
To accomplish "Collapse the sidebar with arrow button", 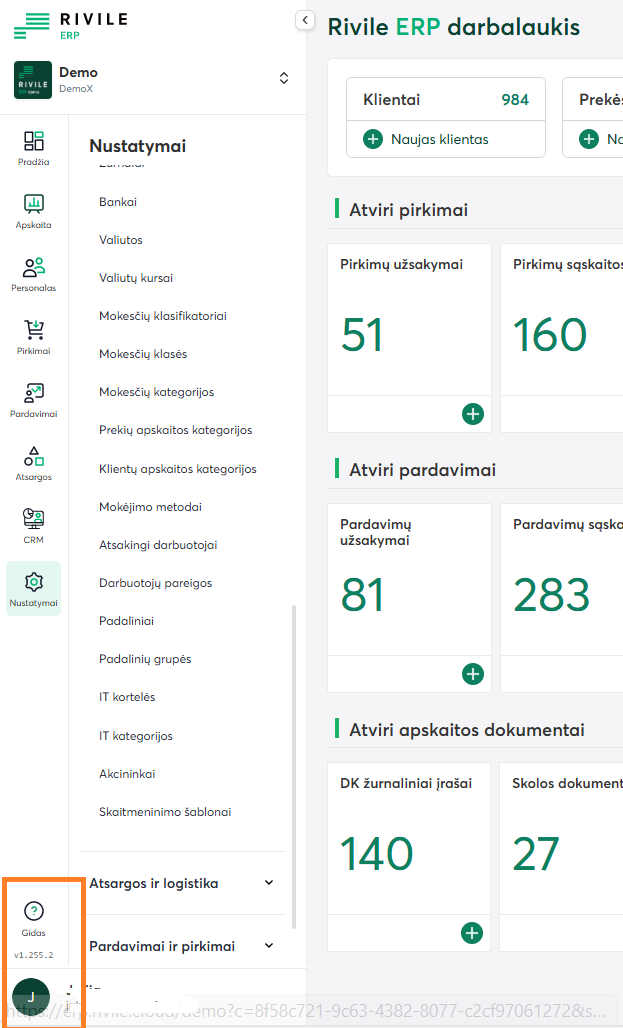I will click(x=305, y=20).
